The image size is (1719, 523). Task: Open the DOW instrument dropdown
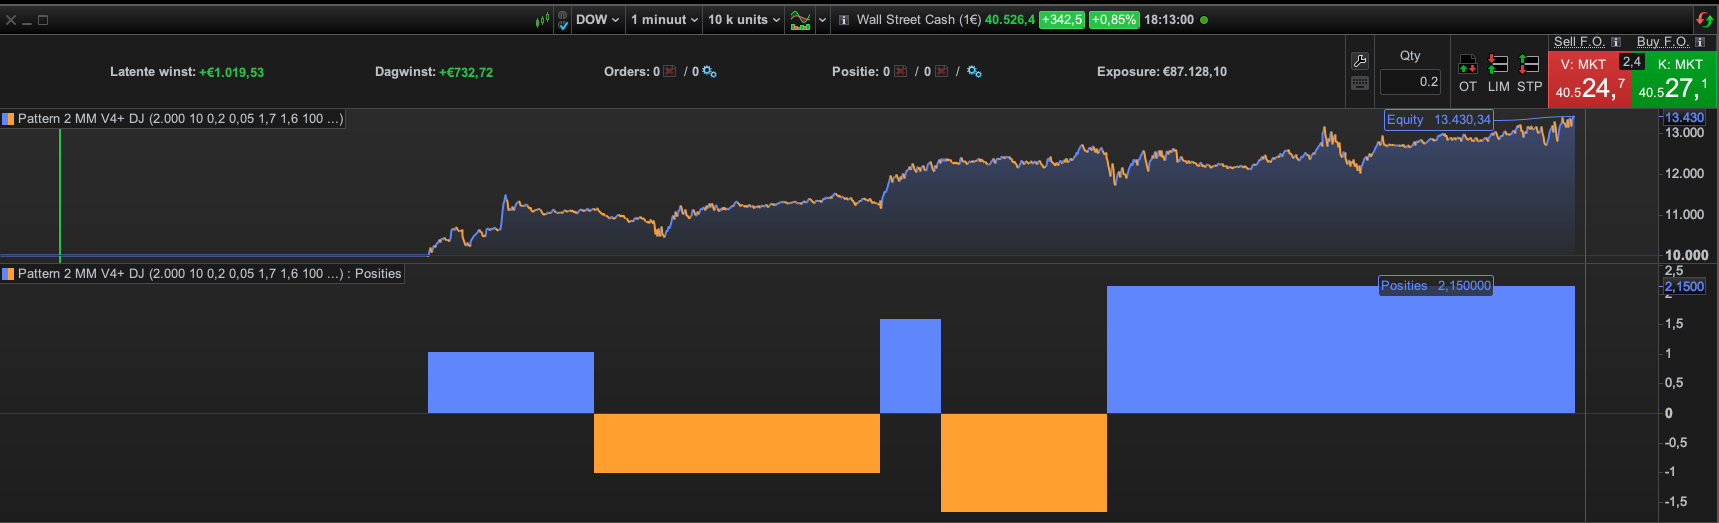pyautogui.click(x=597, y=20)
